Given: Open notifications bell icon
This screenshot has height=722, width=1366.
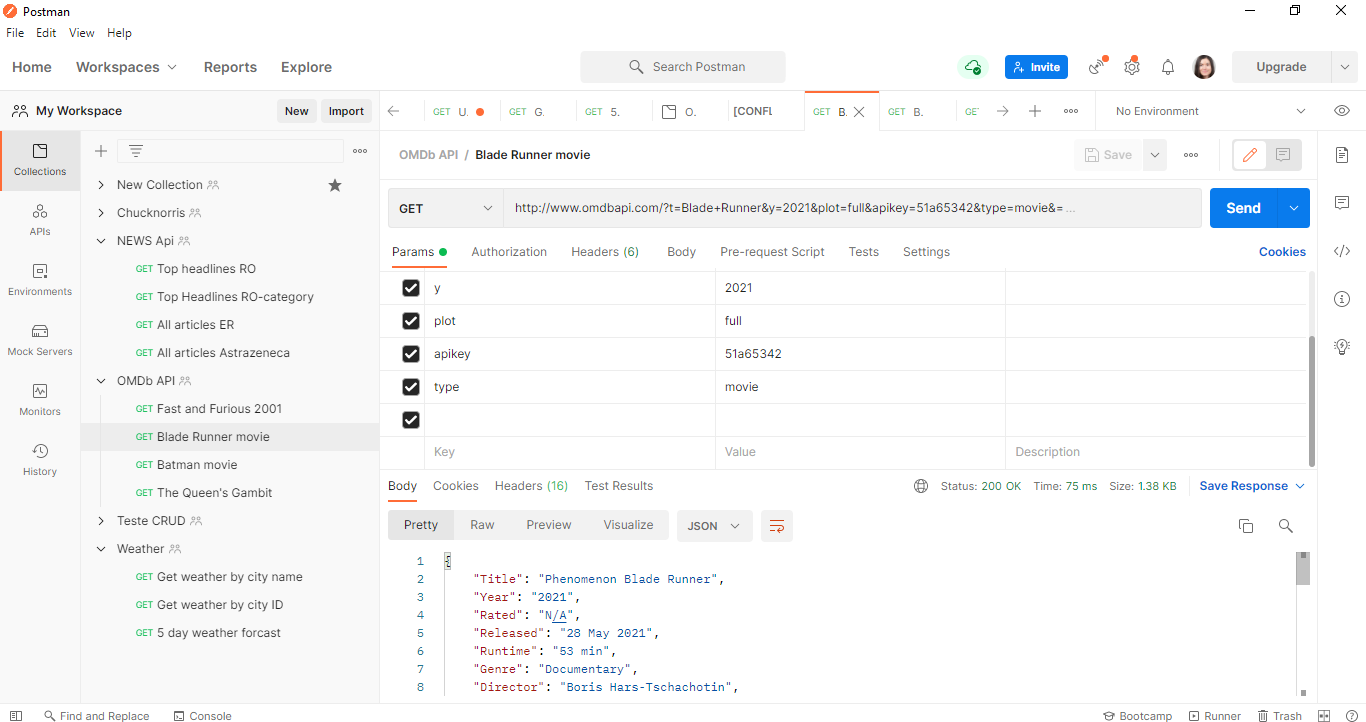Looking at the screenshot, I should [1167, 67].
